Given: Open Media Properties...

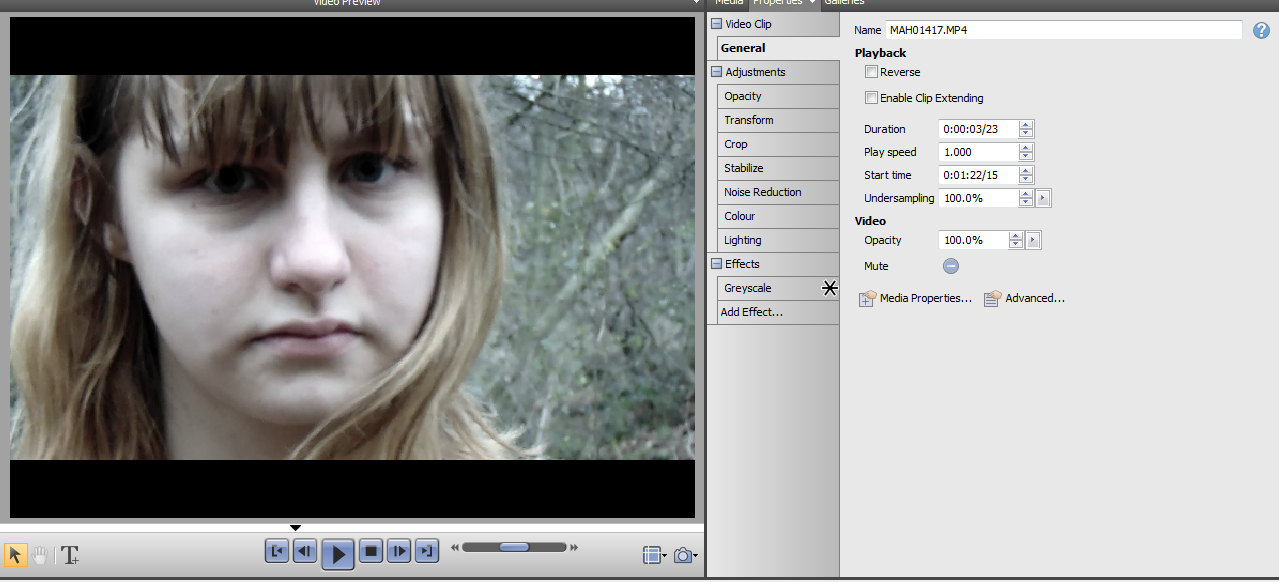Looking at the screenshot, I should tap(916, 298).
